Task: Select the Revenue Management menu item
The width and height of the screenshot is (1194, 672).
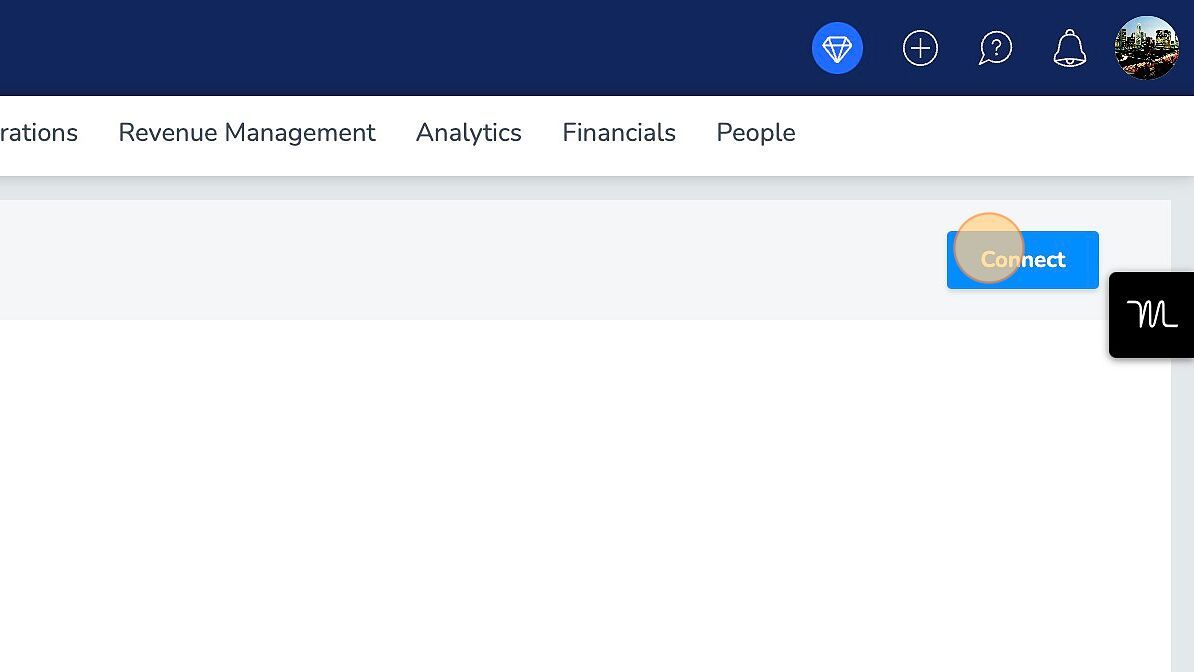Action: click(x=247, y=133)
